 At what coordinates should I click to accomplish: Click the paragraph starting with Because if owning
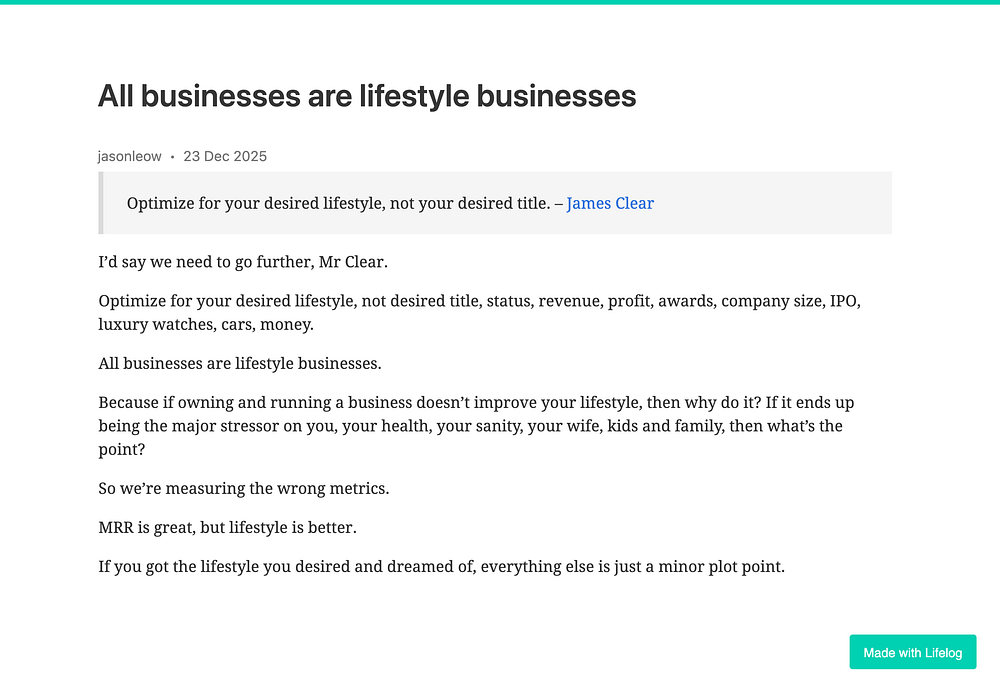[x=476, y=403]
